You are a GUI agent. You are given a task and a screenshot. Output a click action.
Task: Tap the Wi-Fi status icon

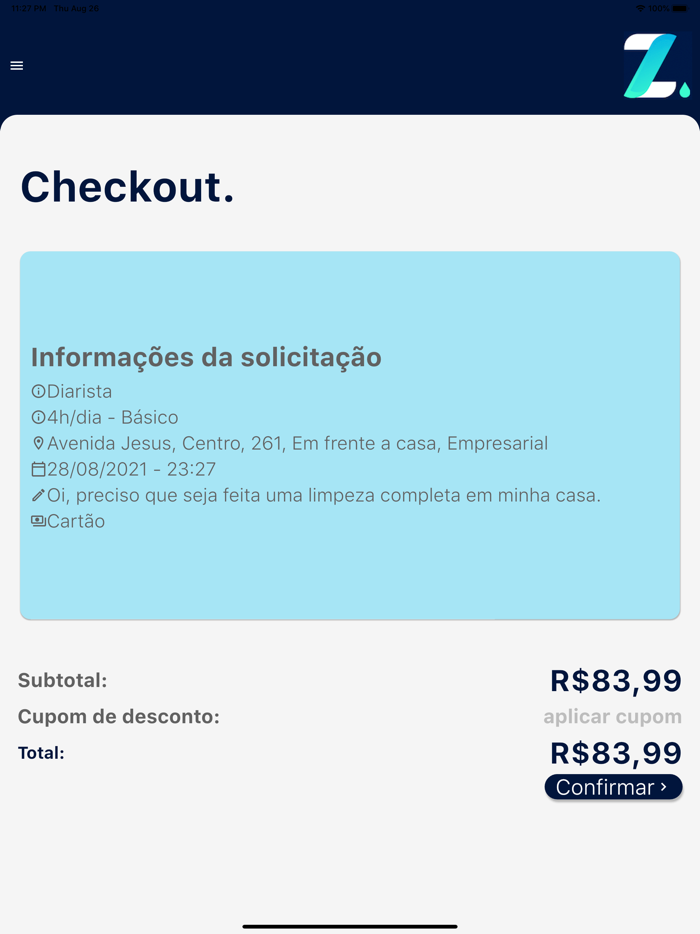point(640,8)
